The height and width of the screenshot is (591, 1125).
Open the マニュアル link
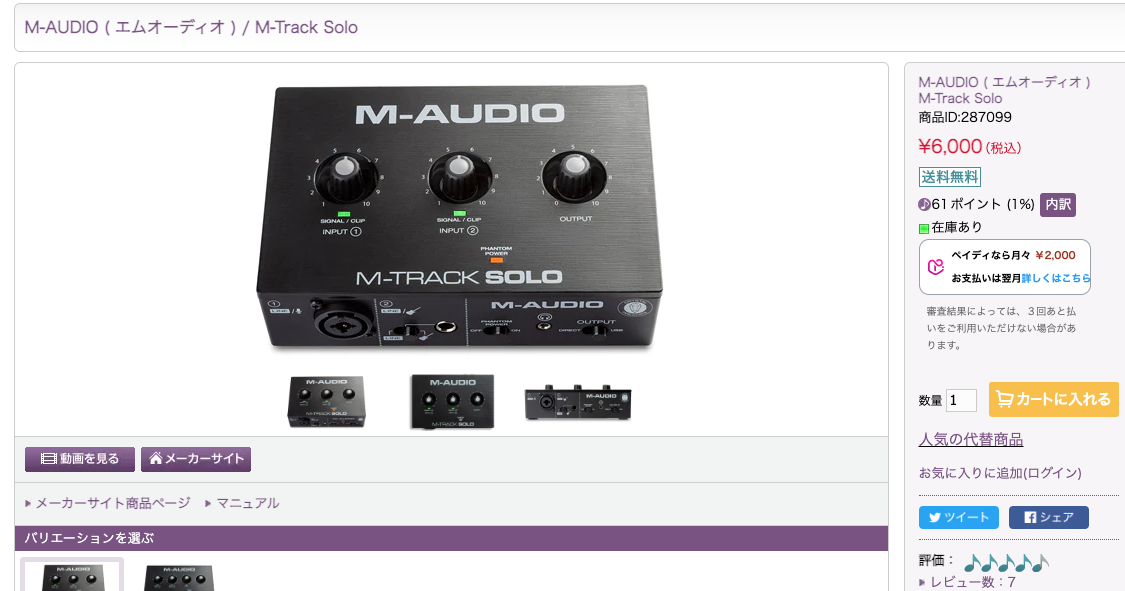[248, 503]
